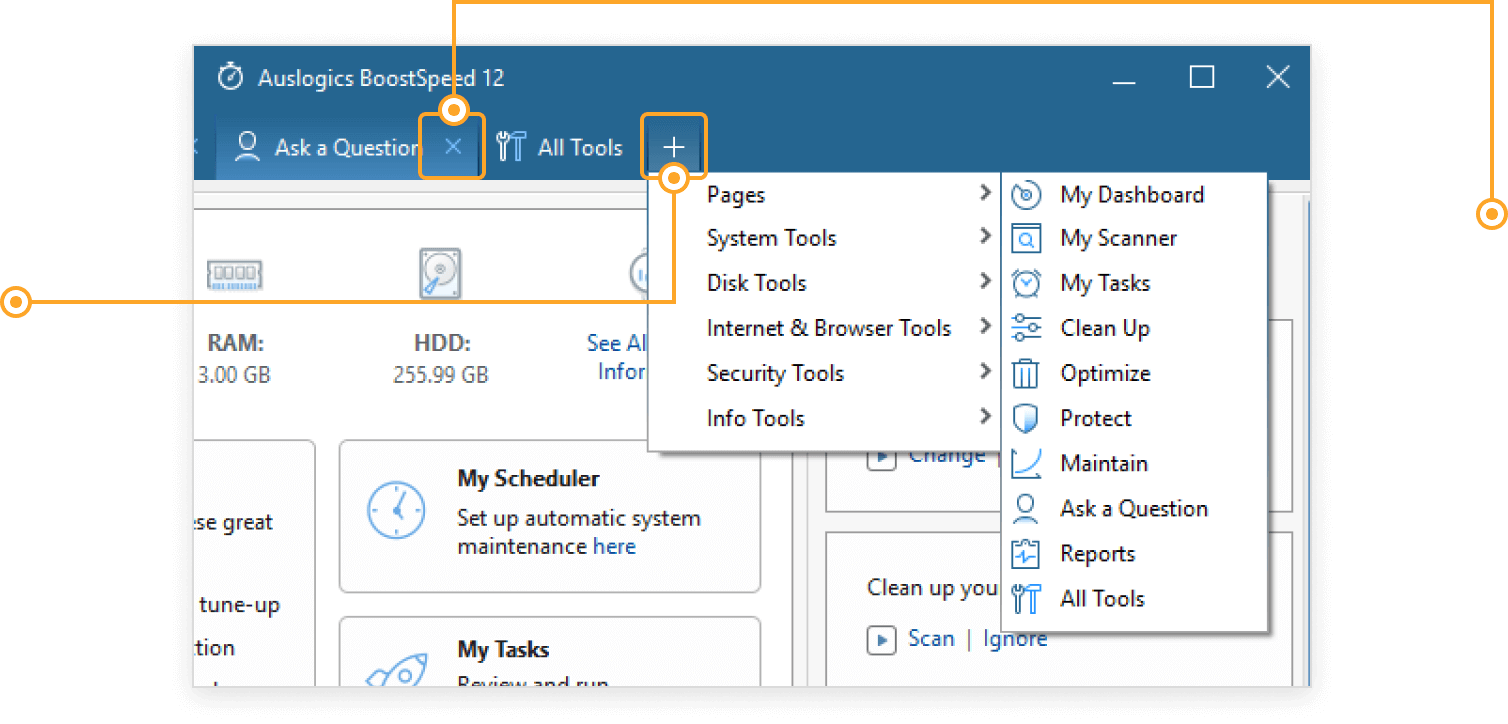Image resolution: width=1508 pixels, height=724 pixels.
Task: Click the My Tasks alarm clock icon
Action: pos(1026,284)
